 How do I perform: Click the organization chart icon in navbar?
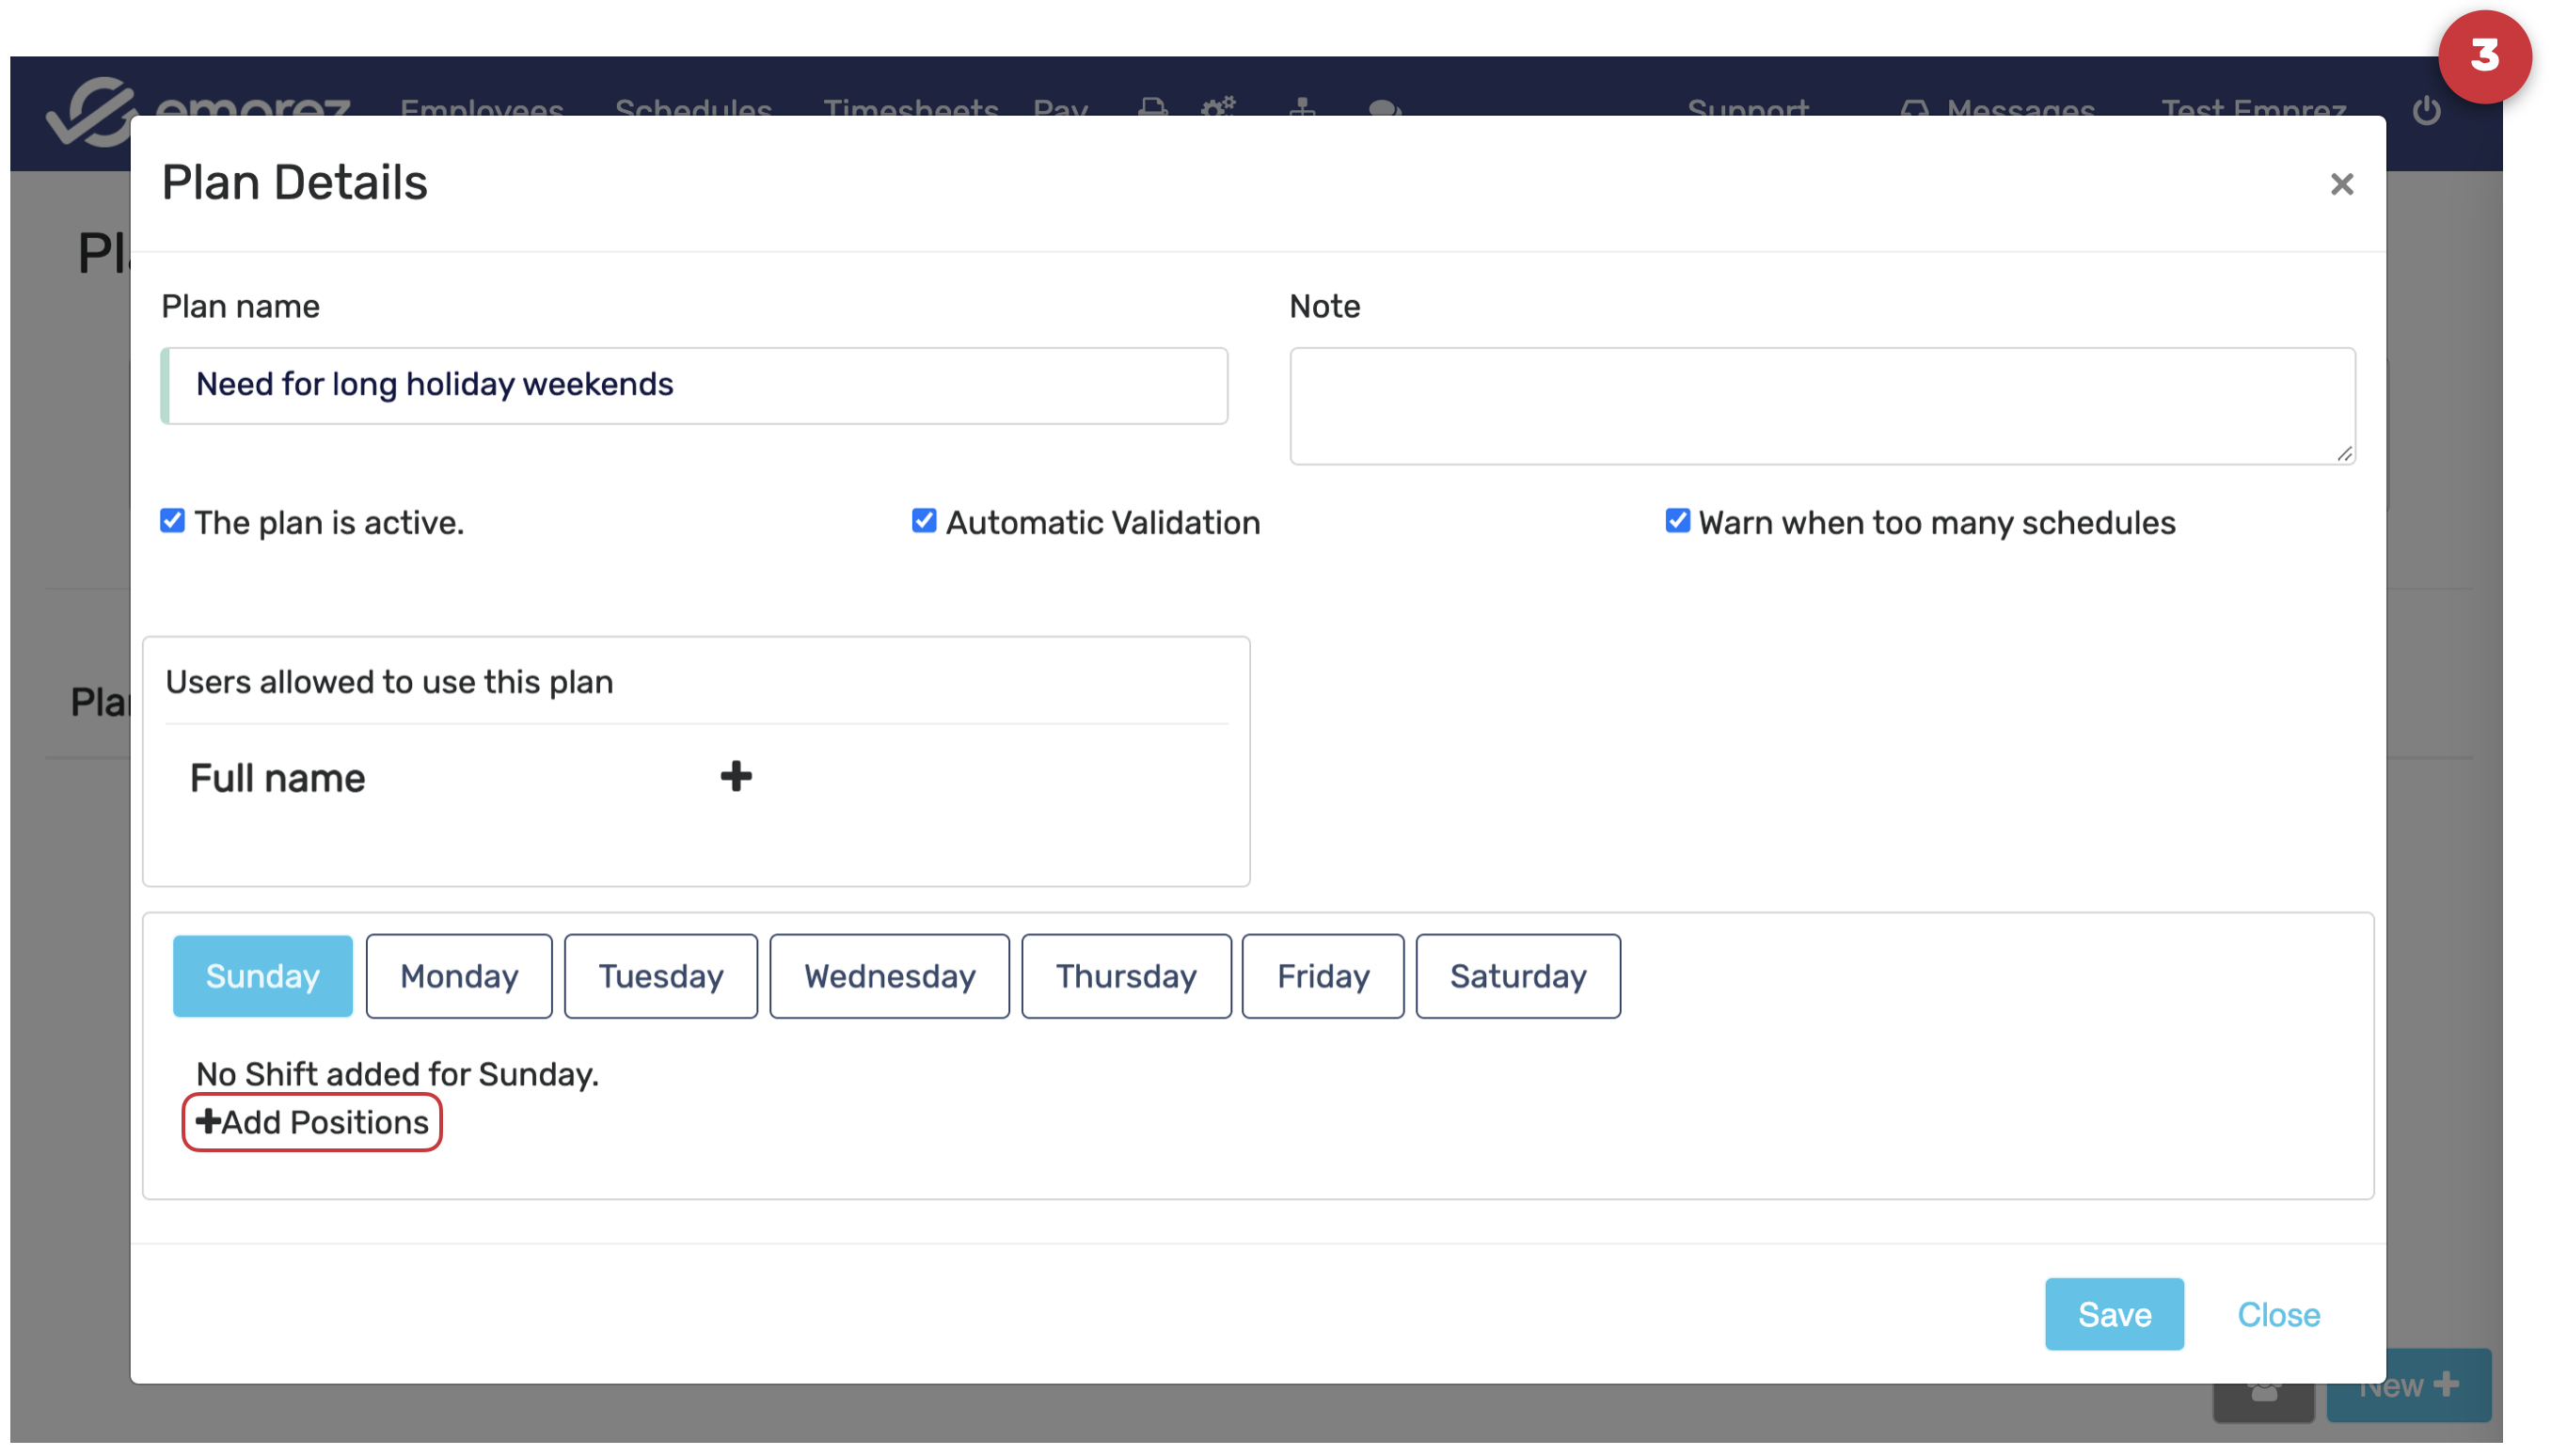pyautogui.click(x=1301, y=106)
